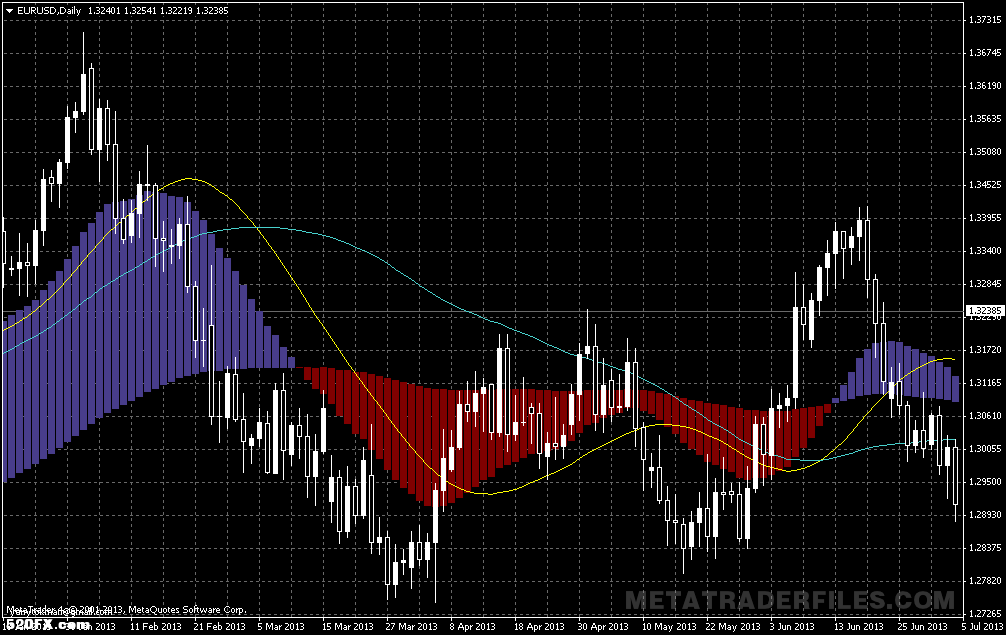Open the chart menu triangle beside EURUSD,Daily
The height and width of the screenshot is (635, 1006).
coord(10,11)
